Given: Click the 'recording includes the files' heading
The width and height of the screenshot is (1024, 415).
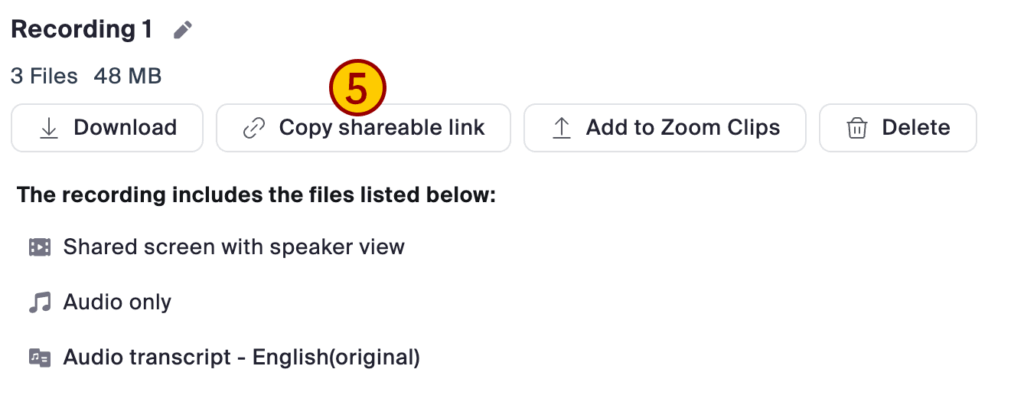Looking at the screenshot, I should coord(256,195).
